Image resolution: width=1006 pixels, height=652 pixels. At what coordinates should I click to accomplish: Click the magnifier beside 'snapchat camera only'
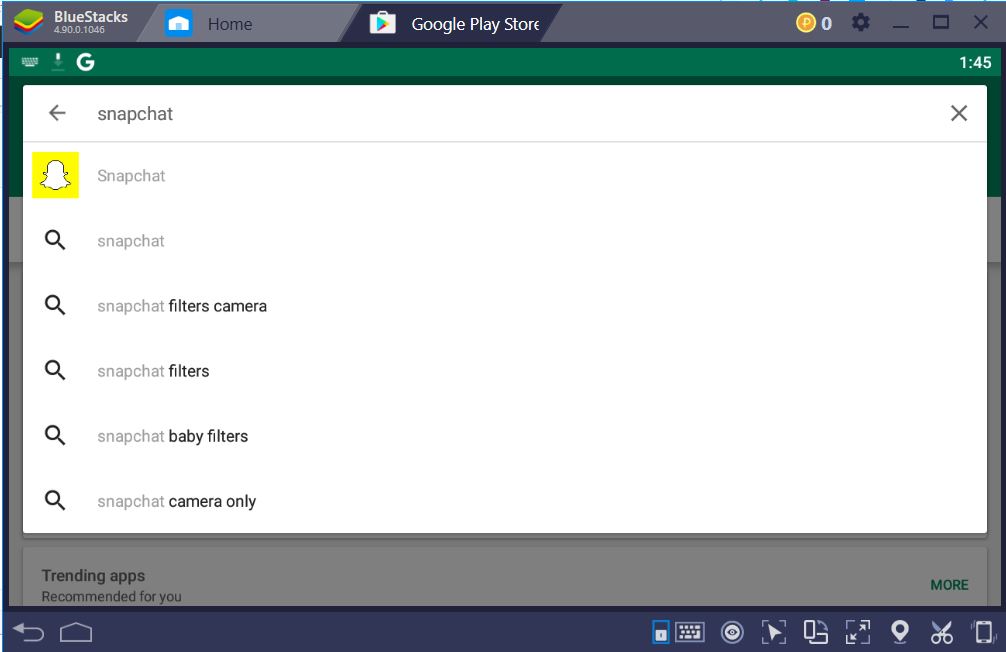coord(55,500)
